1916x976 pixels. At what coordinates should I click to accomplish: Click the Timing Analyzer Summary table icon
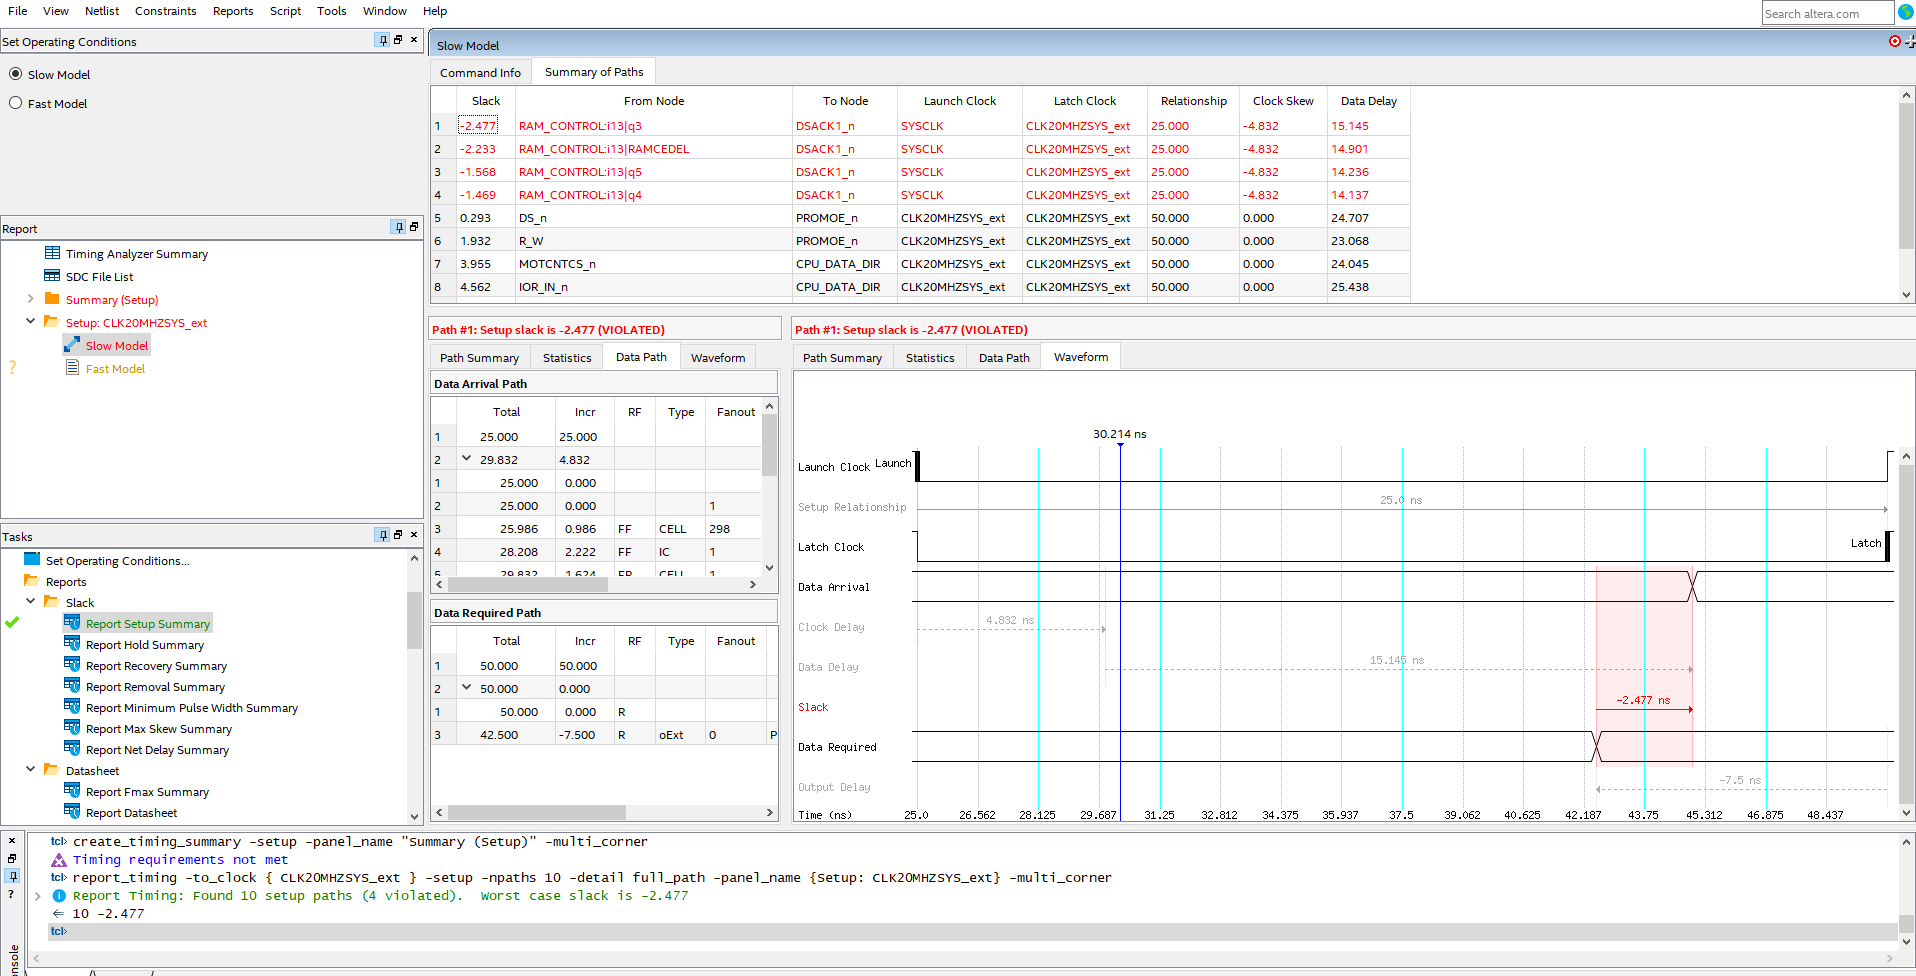click(x=52, y=254)
